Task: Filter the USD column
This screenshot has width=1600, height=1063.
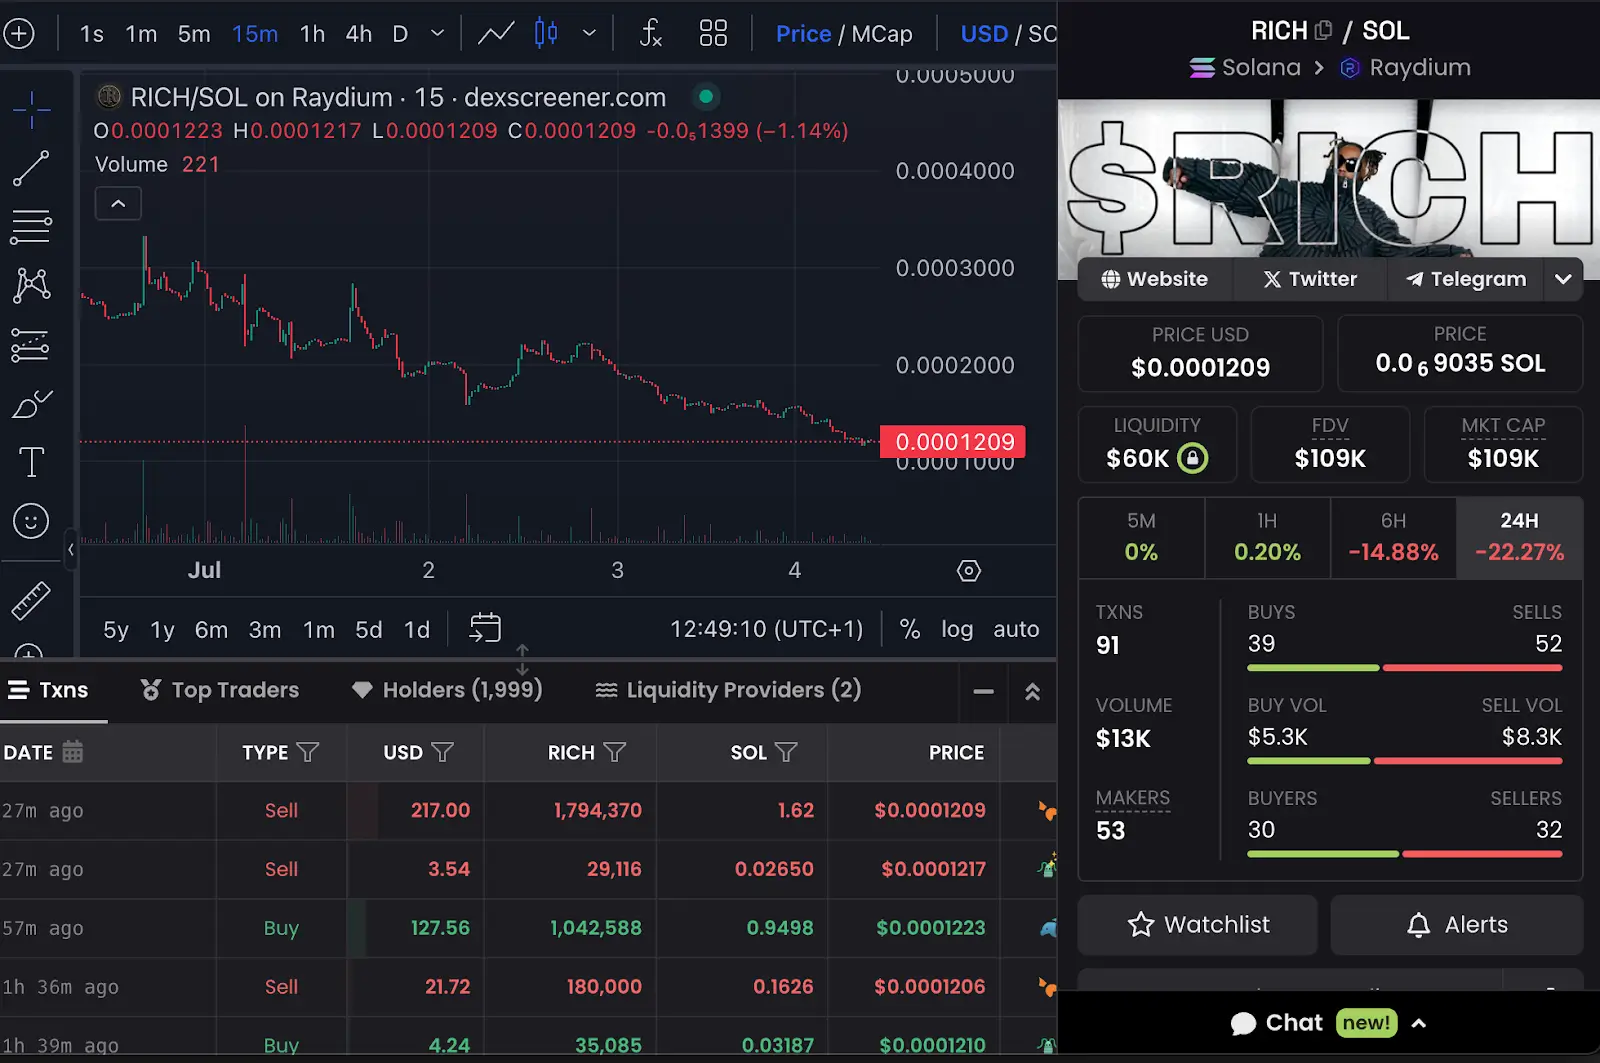Action: pyautogui.click(x=442, y=752)
